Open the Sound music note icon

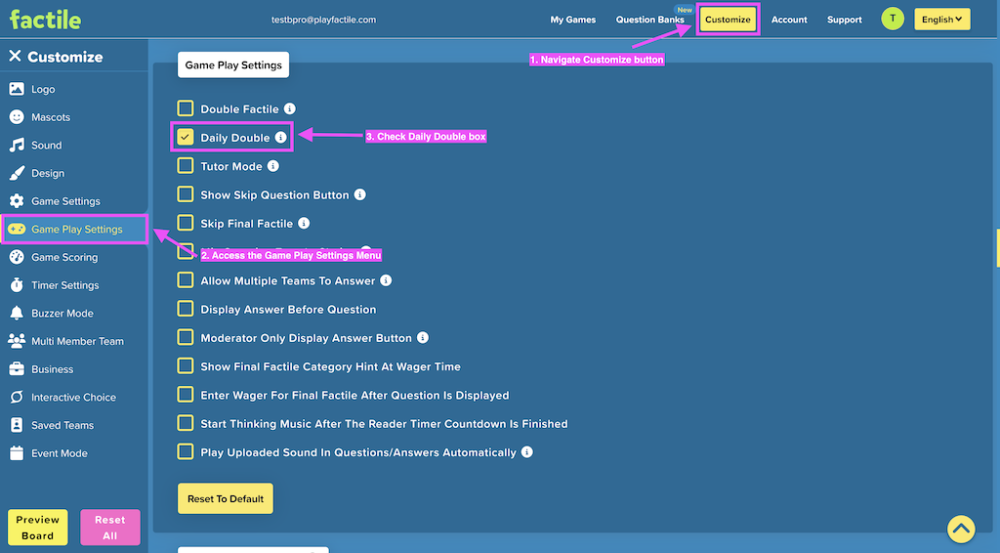(17, 145)
